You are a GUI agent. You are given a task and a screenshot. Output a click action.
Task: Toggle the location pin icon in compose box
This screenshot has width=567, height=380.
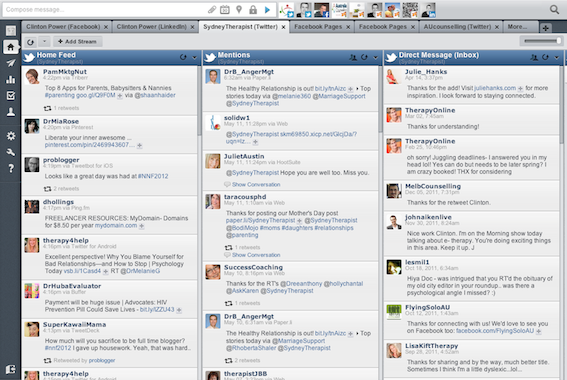coord(239,10)
